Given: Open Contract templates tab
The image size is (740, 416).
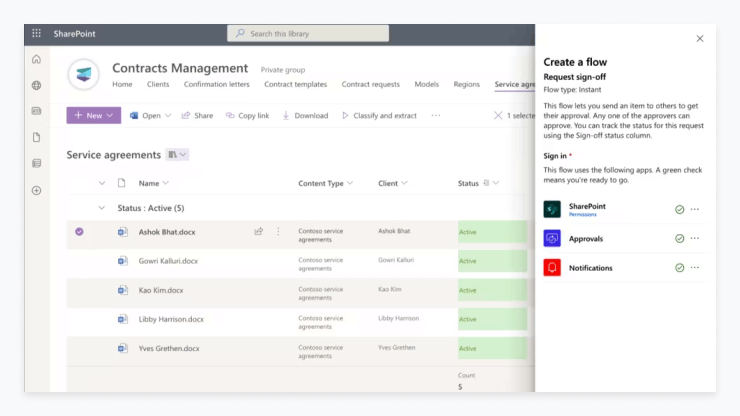Looking at the screenshot, I should [x=295, y=84].
